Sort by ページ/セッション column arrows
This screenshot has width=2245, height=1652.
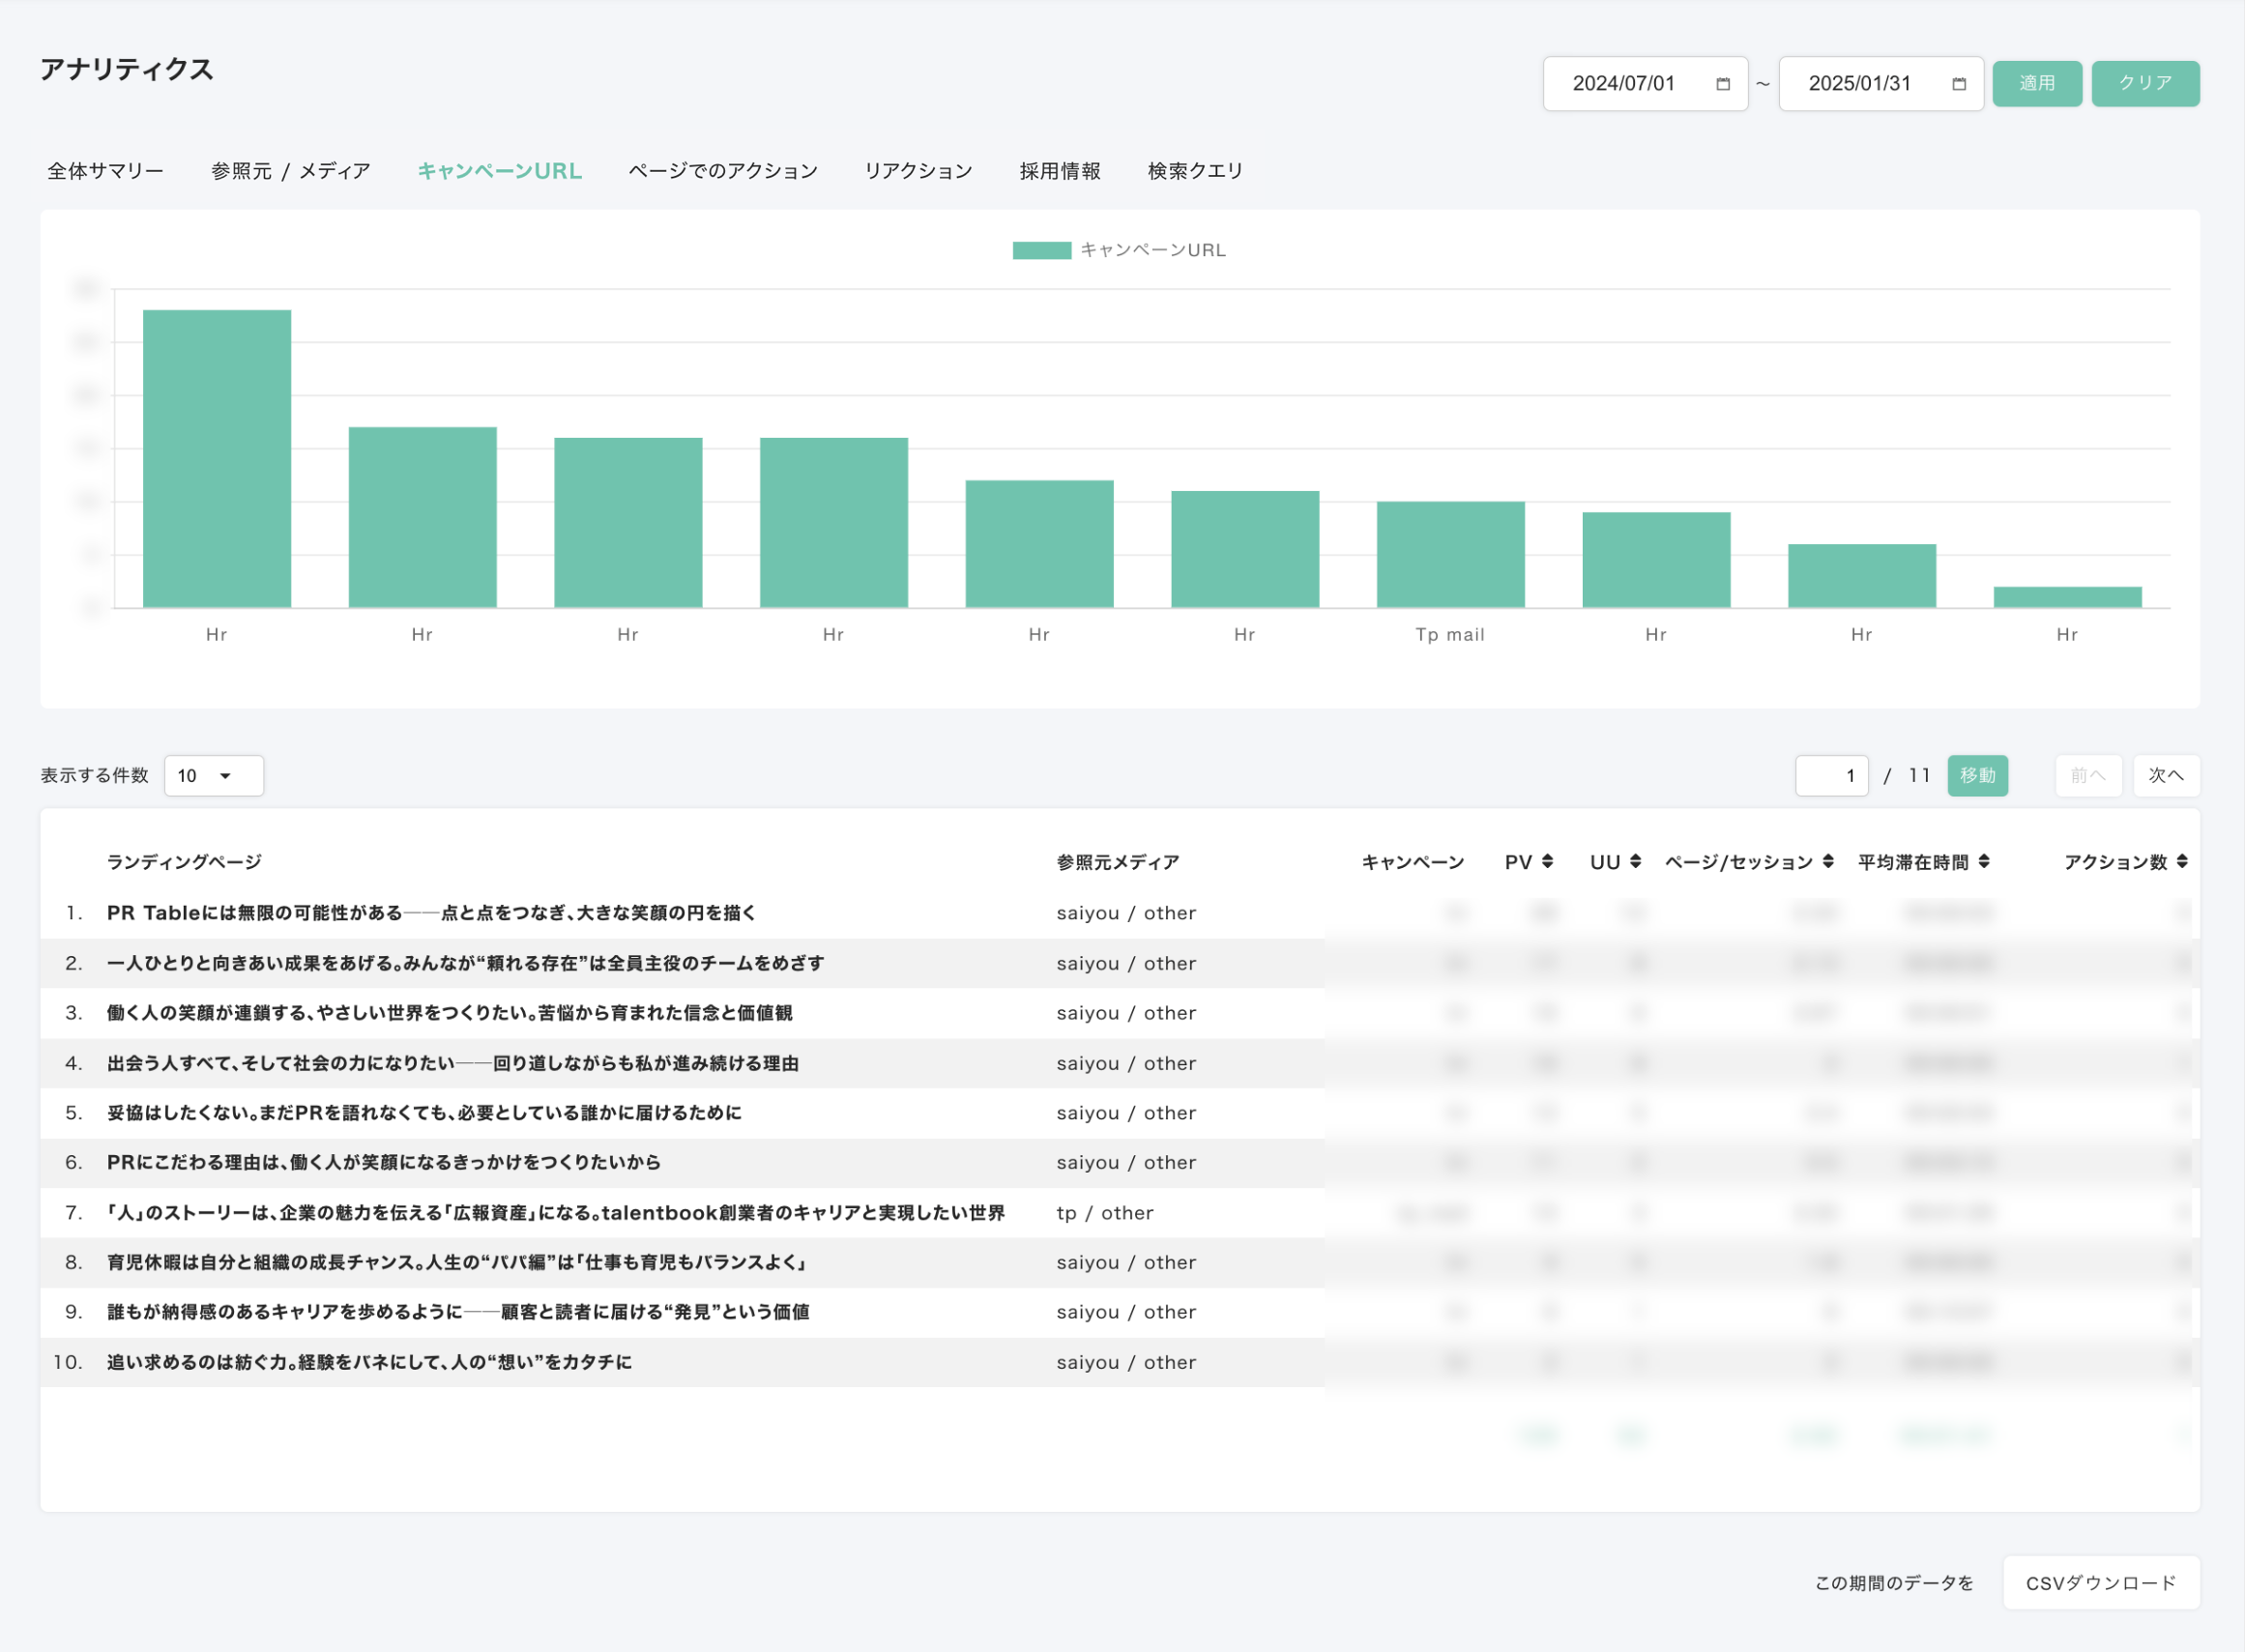(1828, 861)
